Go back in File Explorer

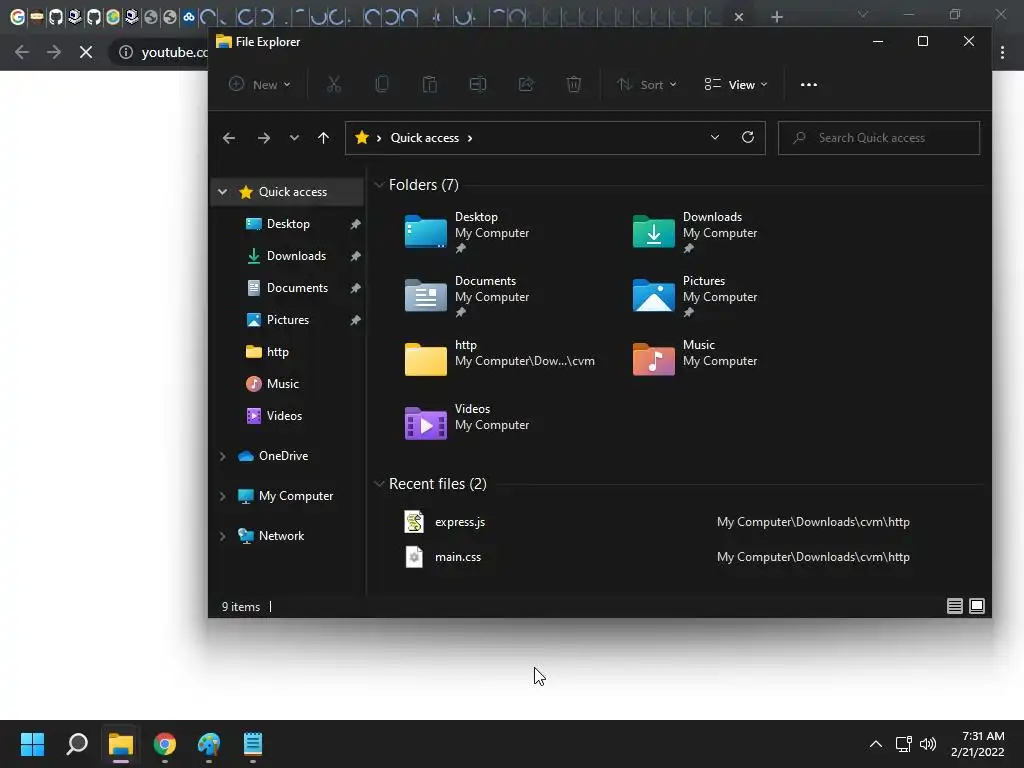(229, 138)
